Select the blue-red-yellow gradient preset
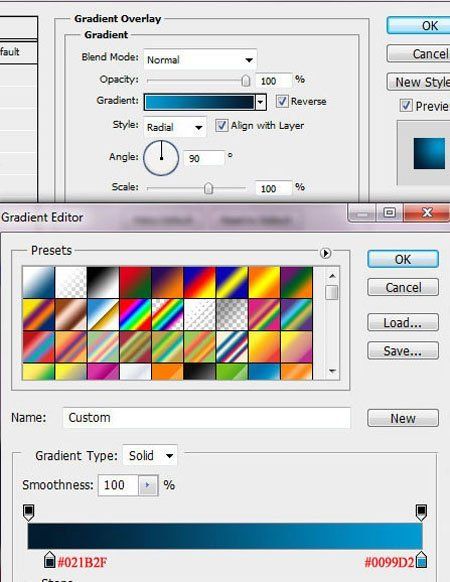450x582 pixels. (200, 282)
